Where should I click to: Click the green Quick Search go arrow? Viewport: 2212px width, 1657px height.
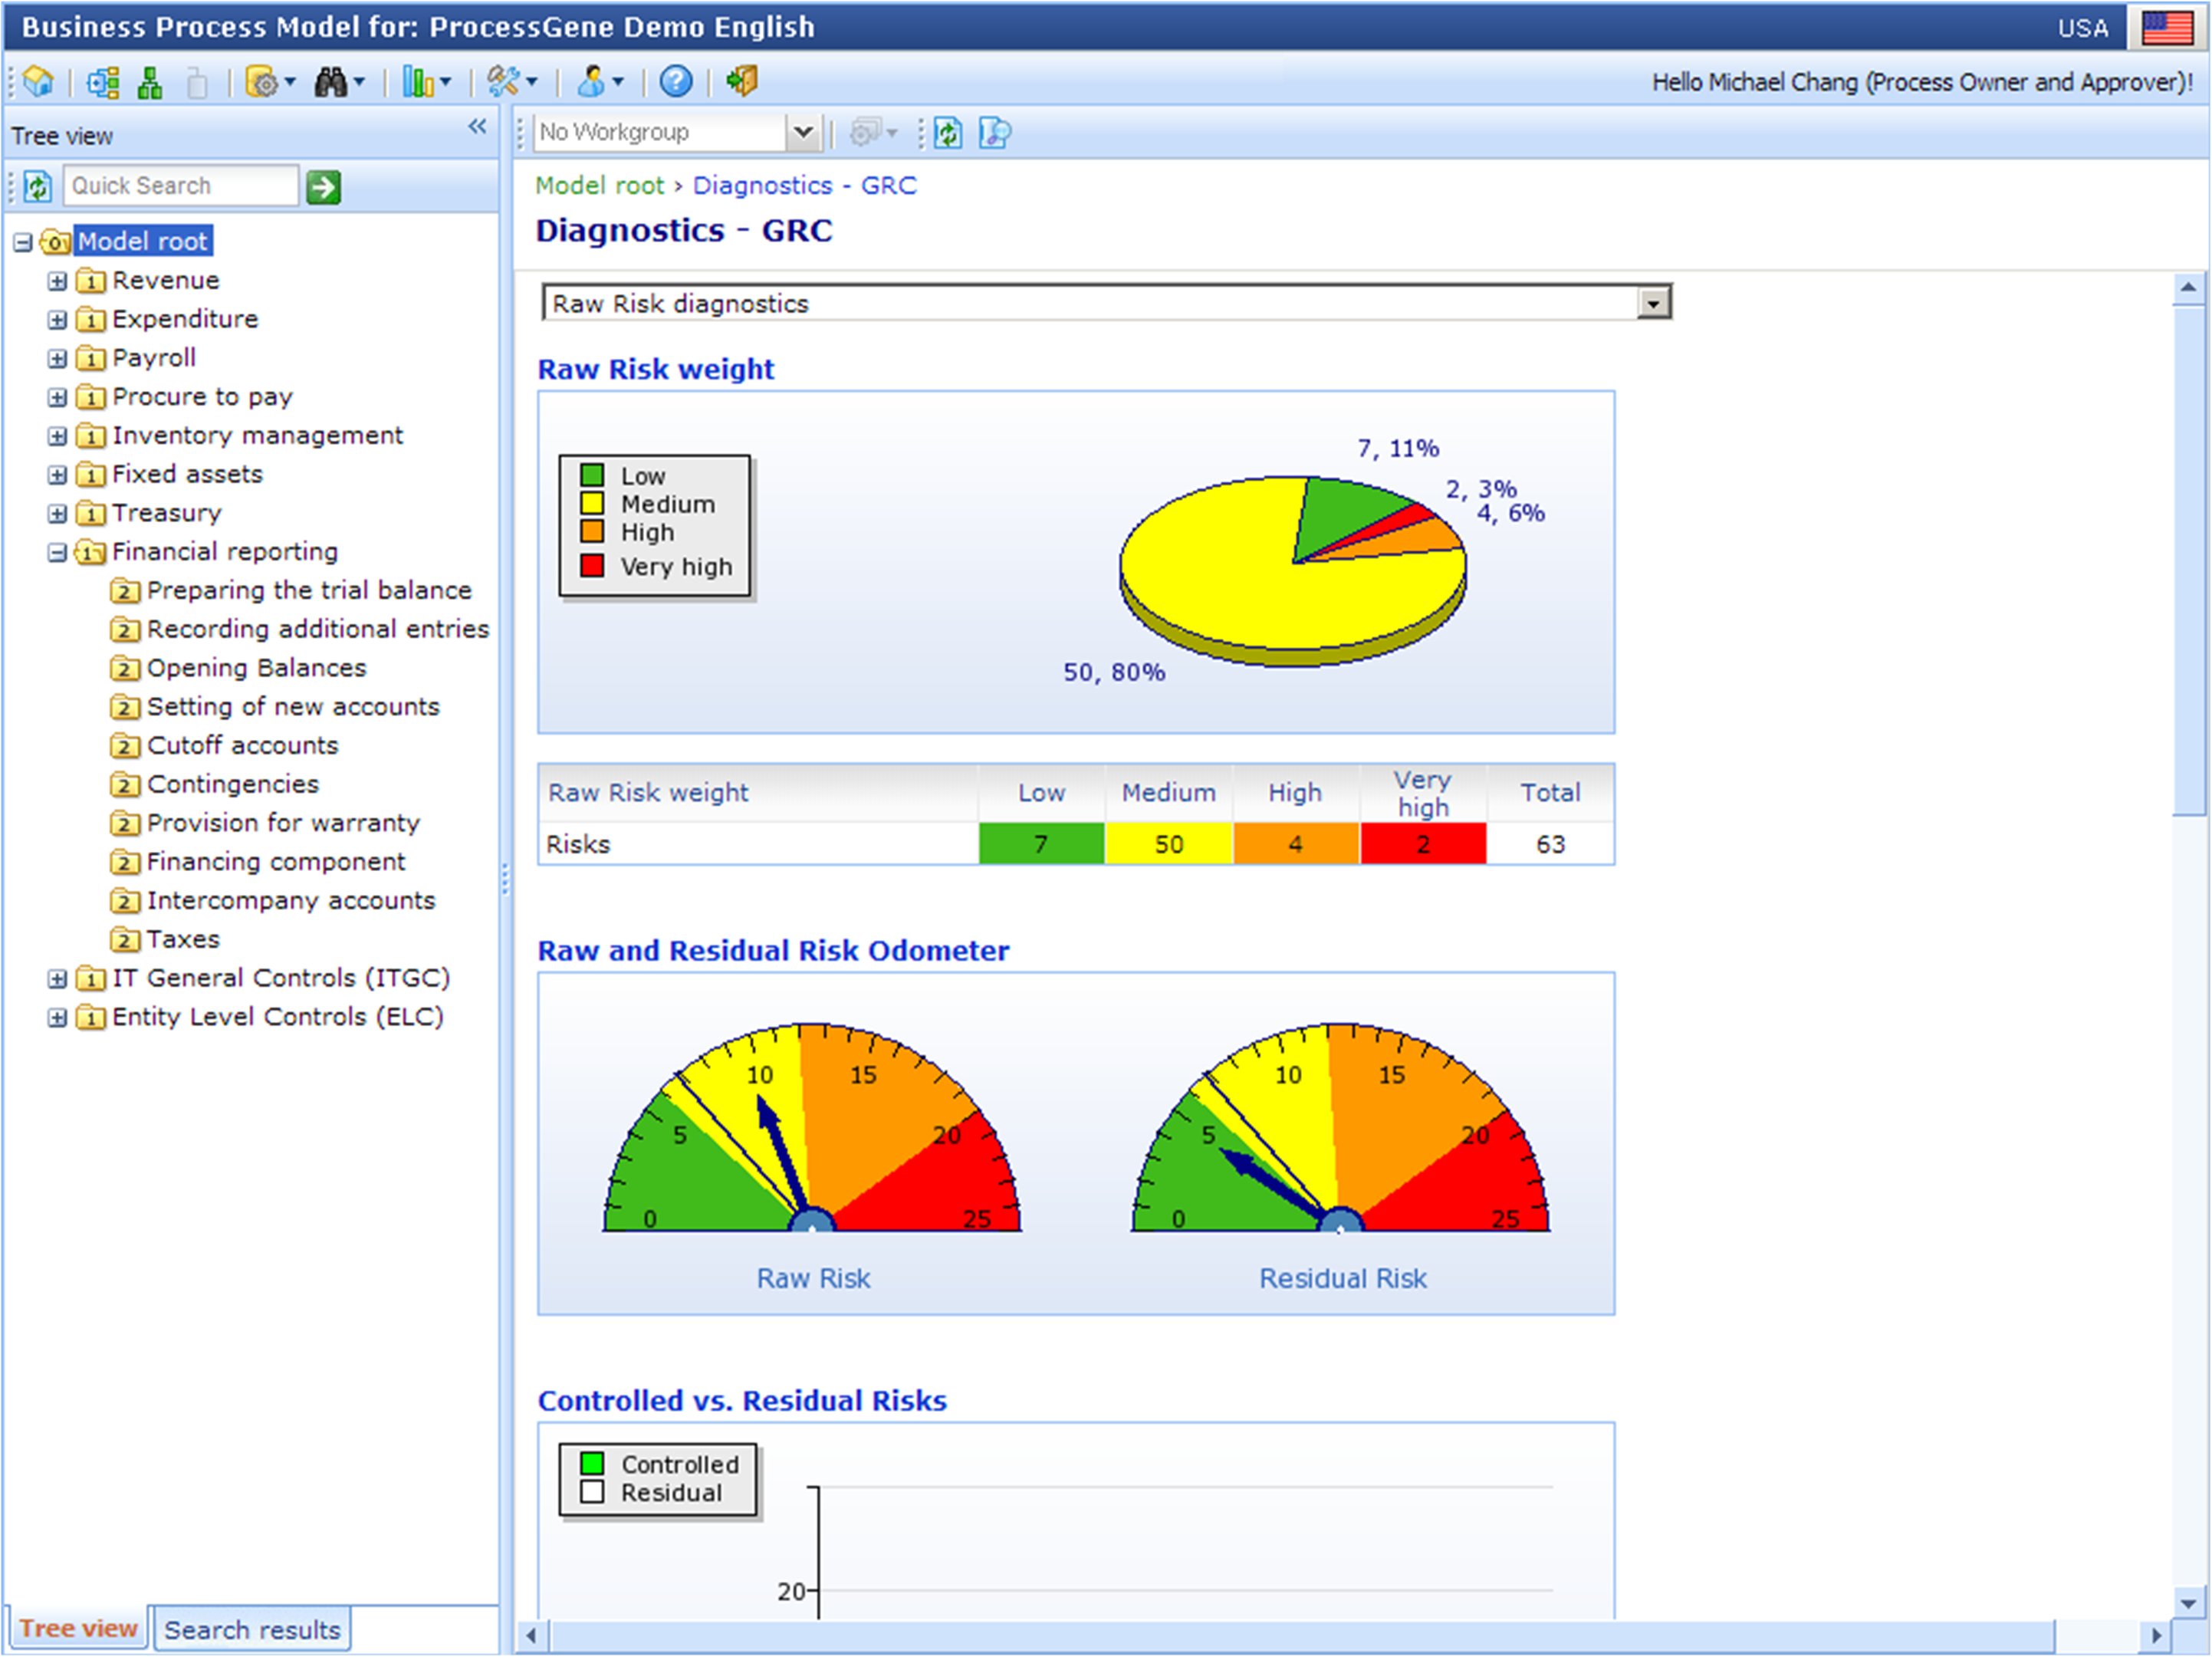(323, 187)
